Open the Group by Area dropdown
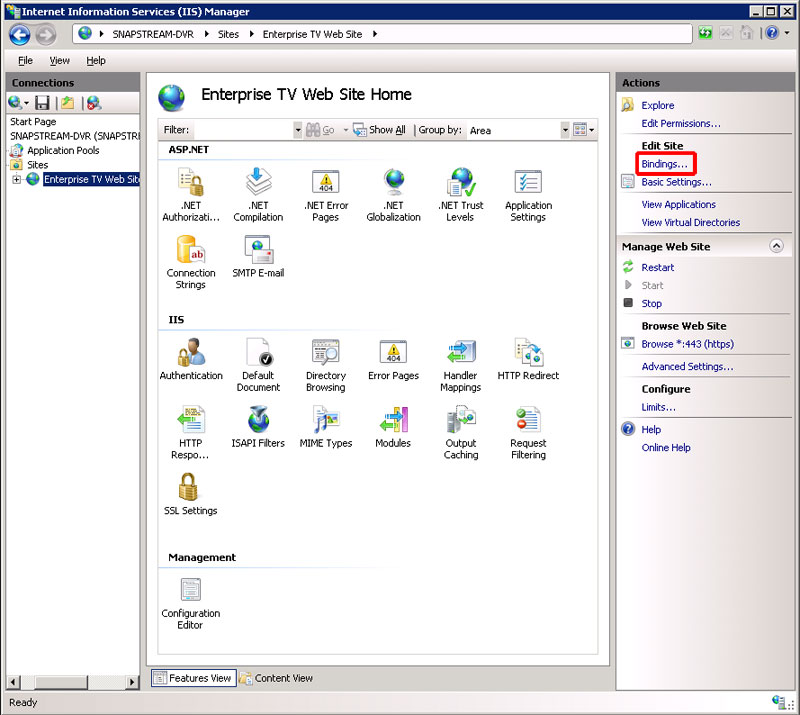This screenshot has height=715, width=800. [564, 130]
